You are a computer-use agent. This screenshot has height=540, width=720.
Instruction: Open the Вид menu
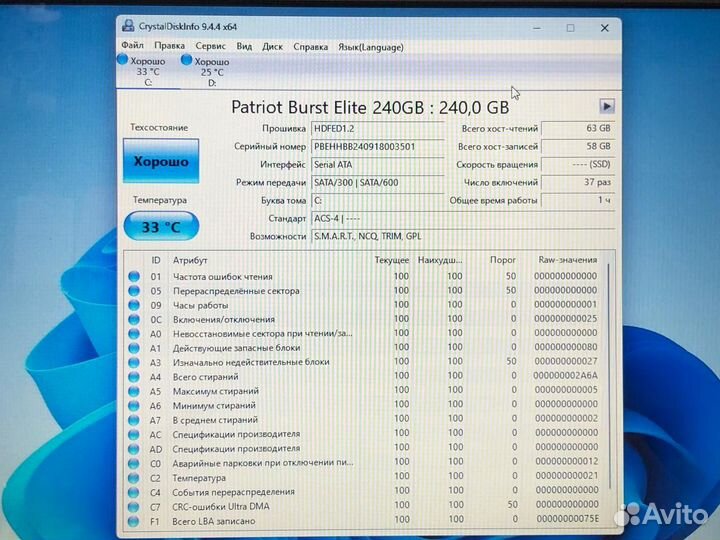point(244,46)
